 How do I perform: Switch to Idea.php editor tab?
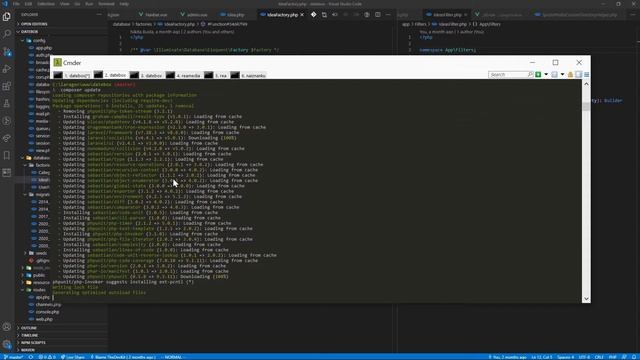(x=233, y=15)
